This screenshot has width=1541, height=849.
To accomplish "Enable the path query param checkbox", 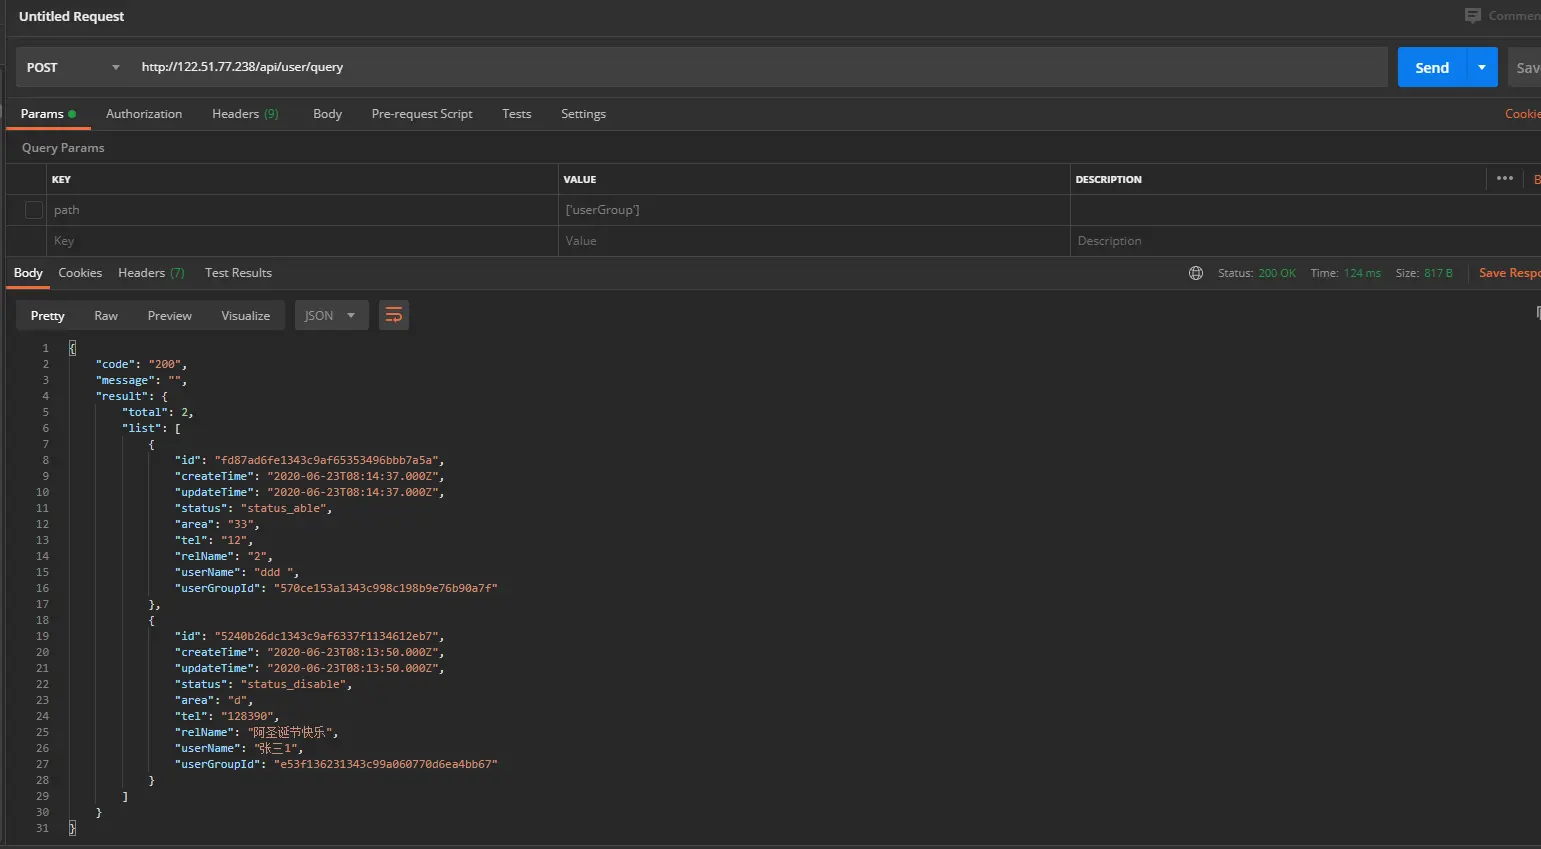I will point(34,210).
